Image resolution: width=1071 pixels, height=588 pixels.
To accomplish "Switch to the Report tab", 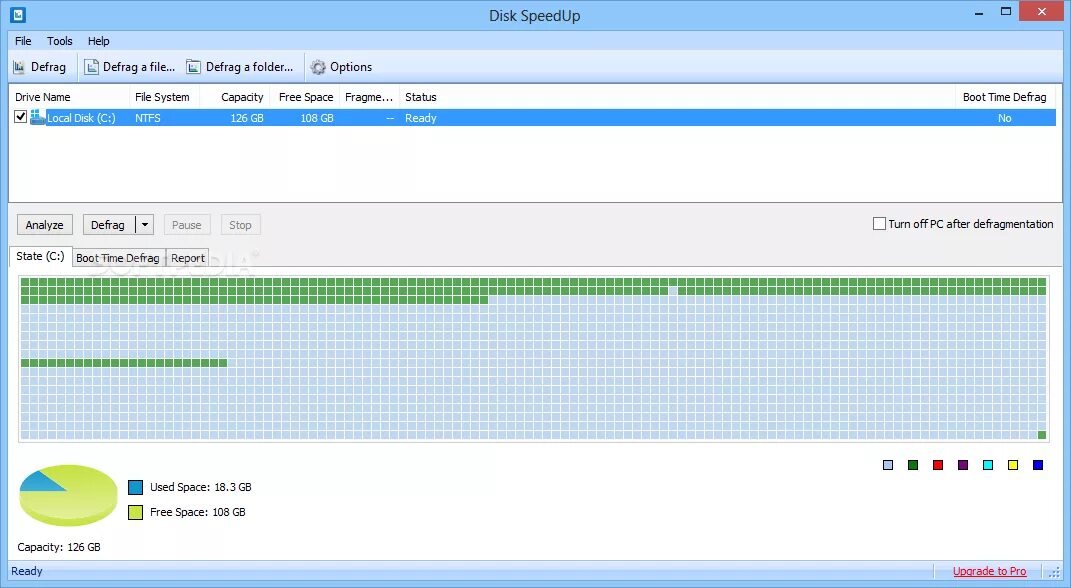I will point(188,257).
